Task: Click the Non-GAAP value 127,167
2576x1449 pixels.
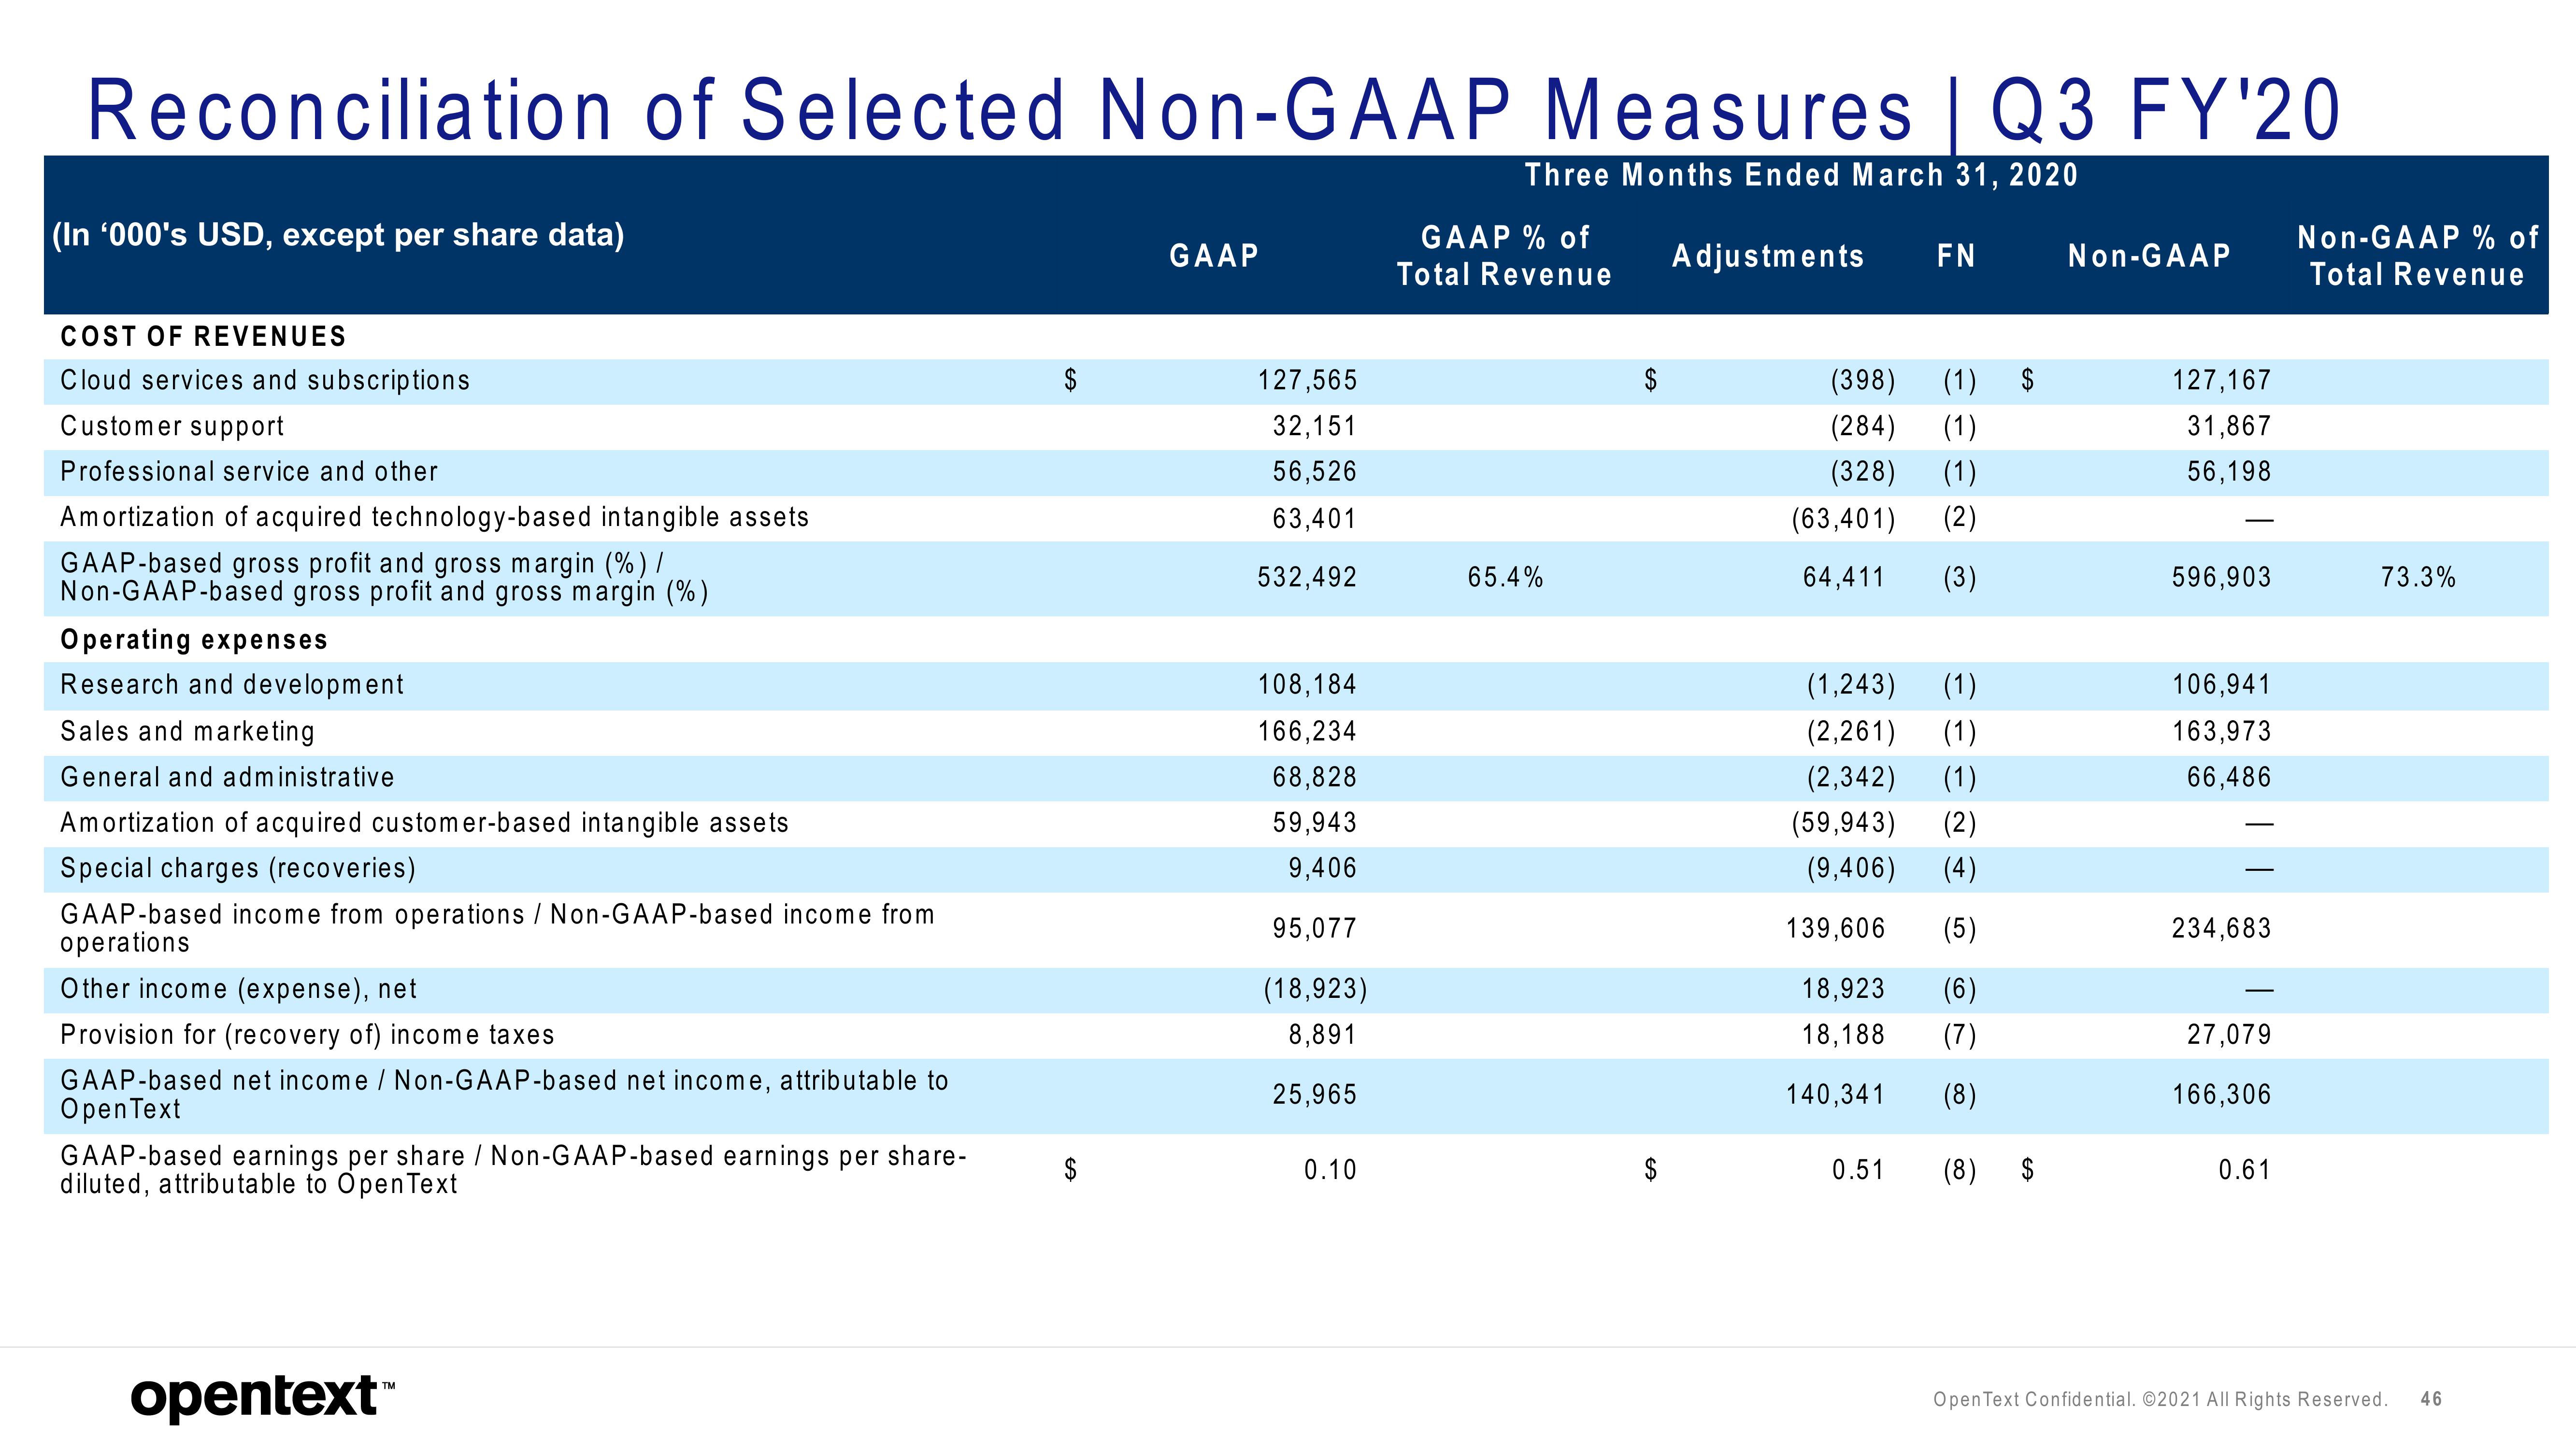Action: [2221, 380]
